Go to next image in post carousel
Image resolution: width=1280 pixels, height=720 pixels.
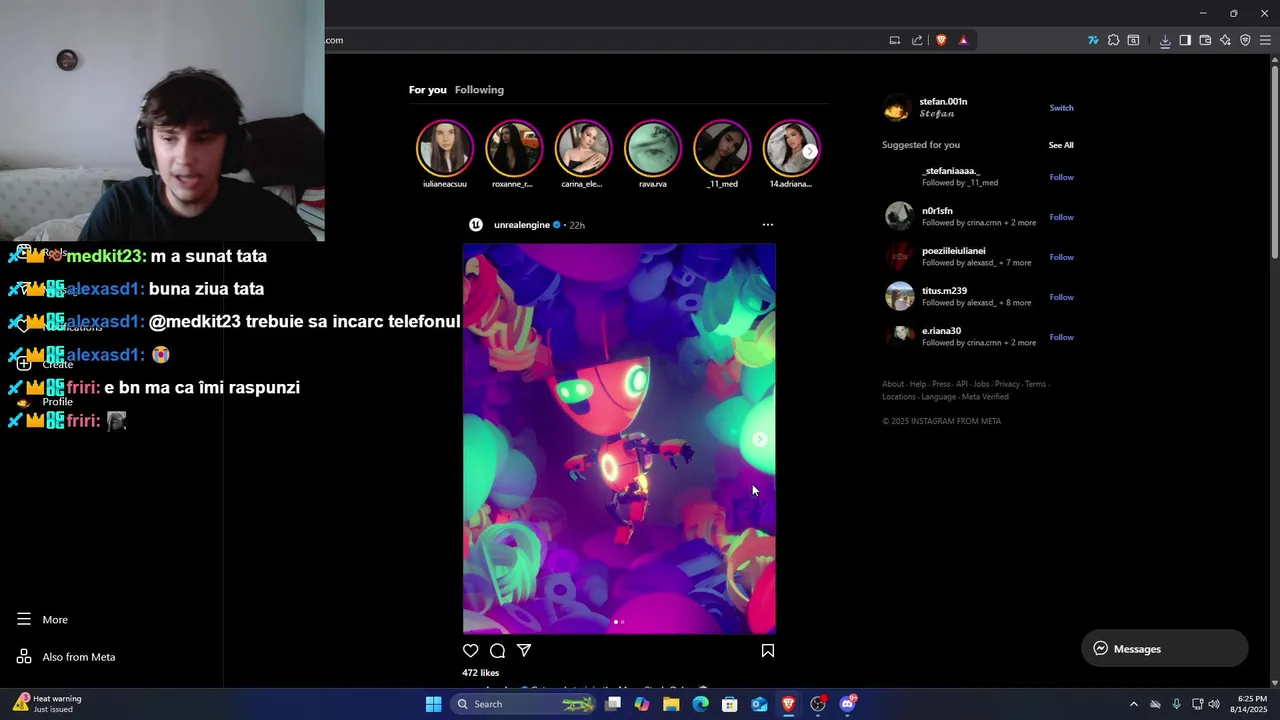tap(759, 439)
